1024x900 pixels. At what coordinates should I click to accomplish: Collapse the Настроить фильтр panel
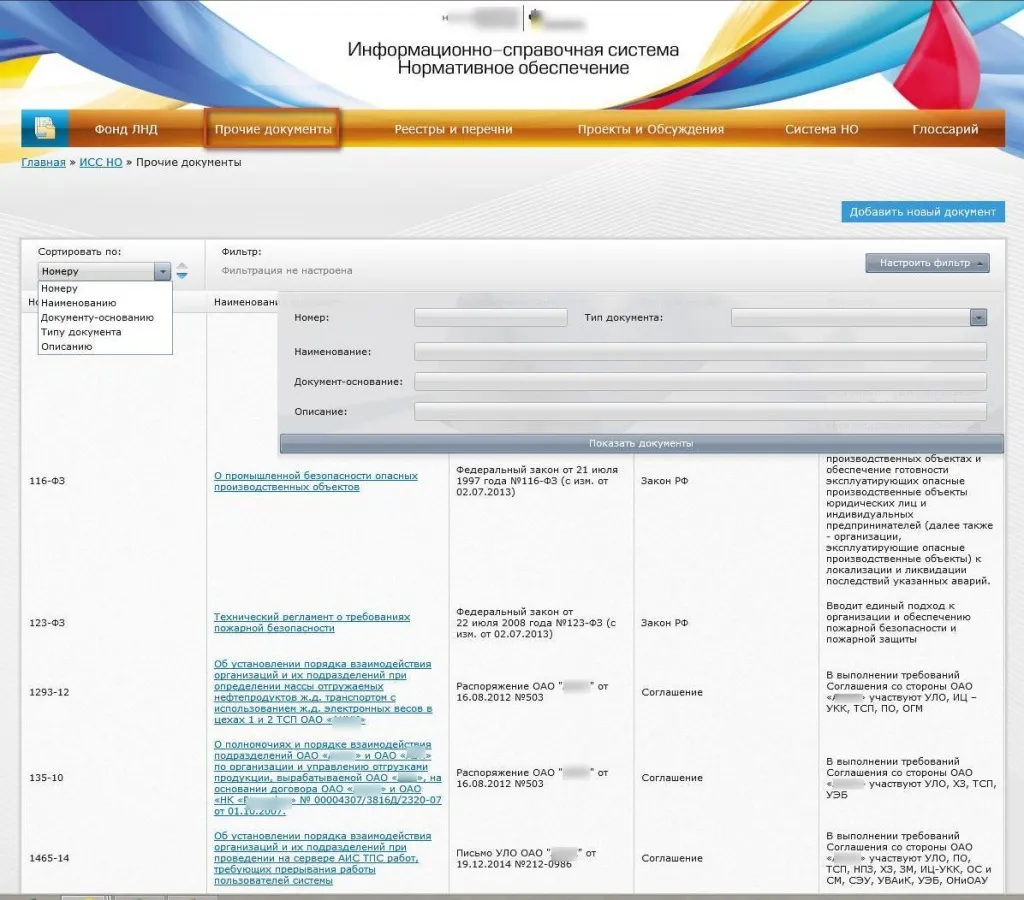click(927, 263)
